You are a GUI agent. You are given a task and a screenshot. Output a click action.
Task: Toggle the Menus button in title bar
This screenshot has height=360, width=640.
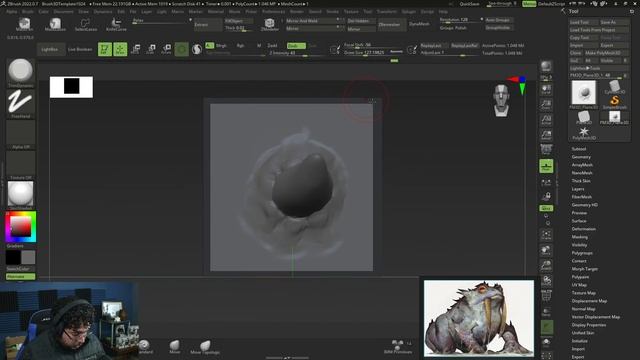(529, 4)
